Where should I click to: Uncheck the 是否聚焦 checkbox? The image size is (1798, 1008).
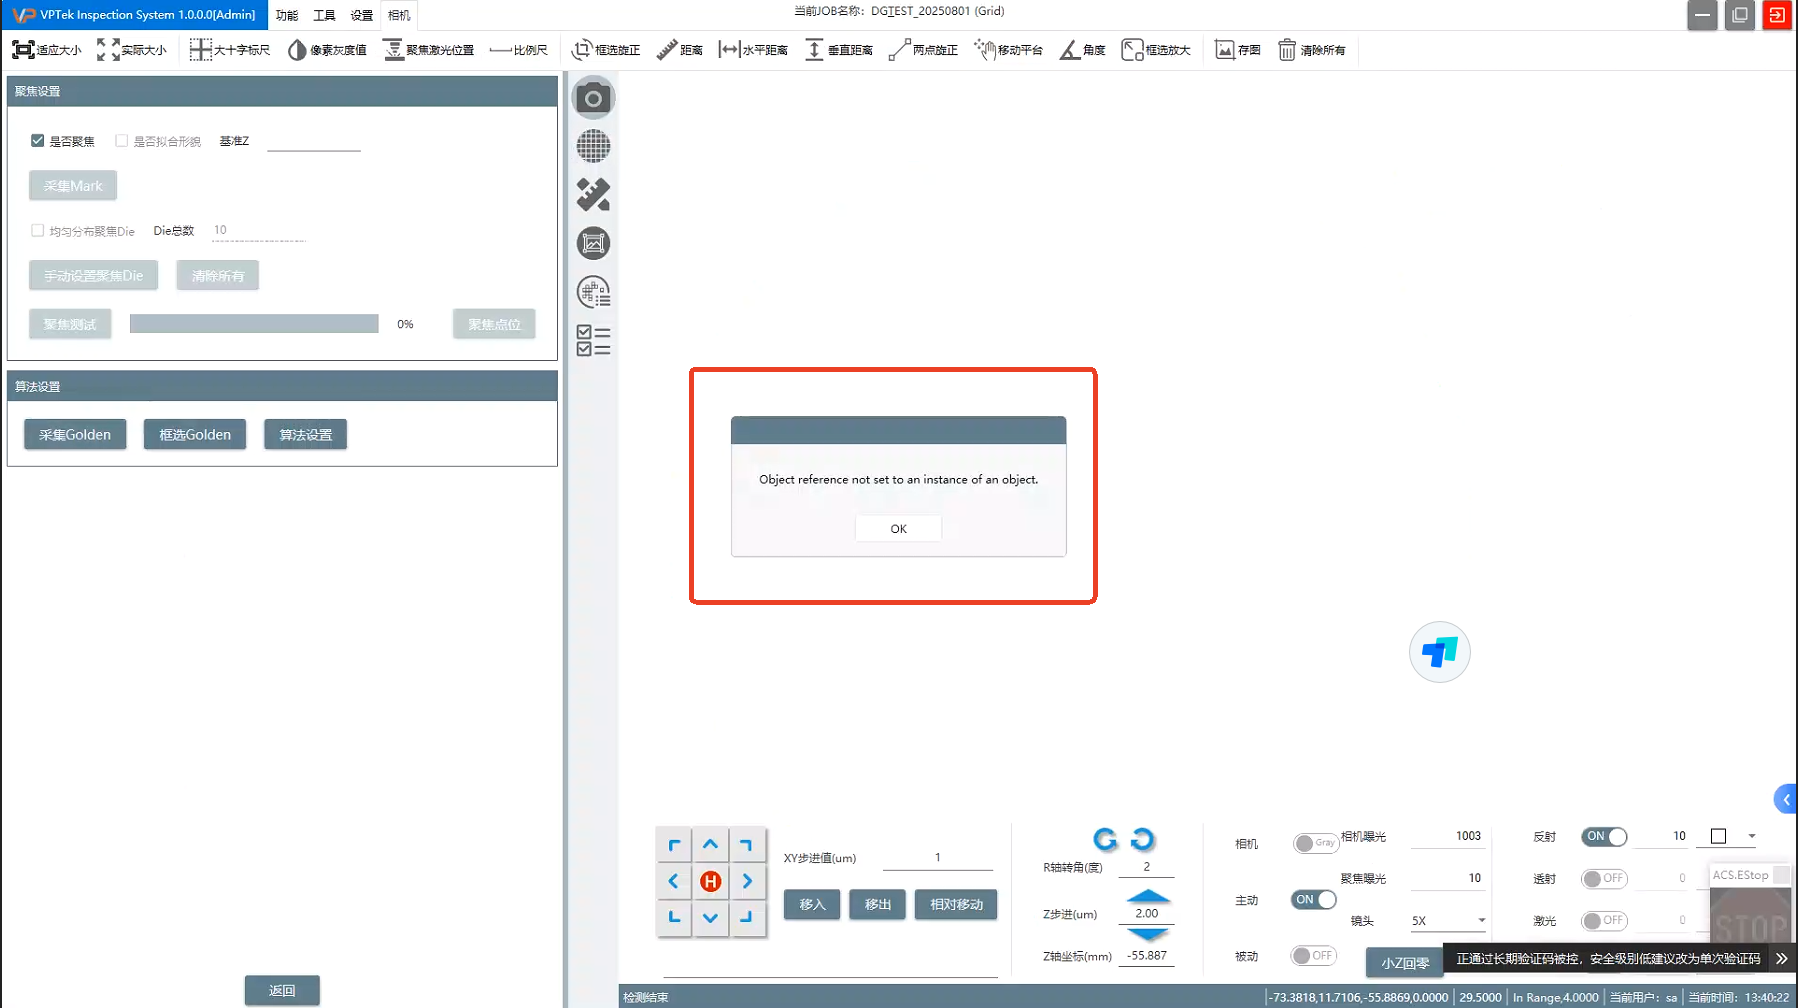pyautogui.click(x=38, y=141)
